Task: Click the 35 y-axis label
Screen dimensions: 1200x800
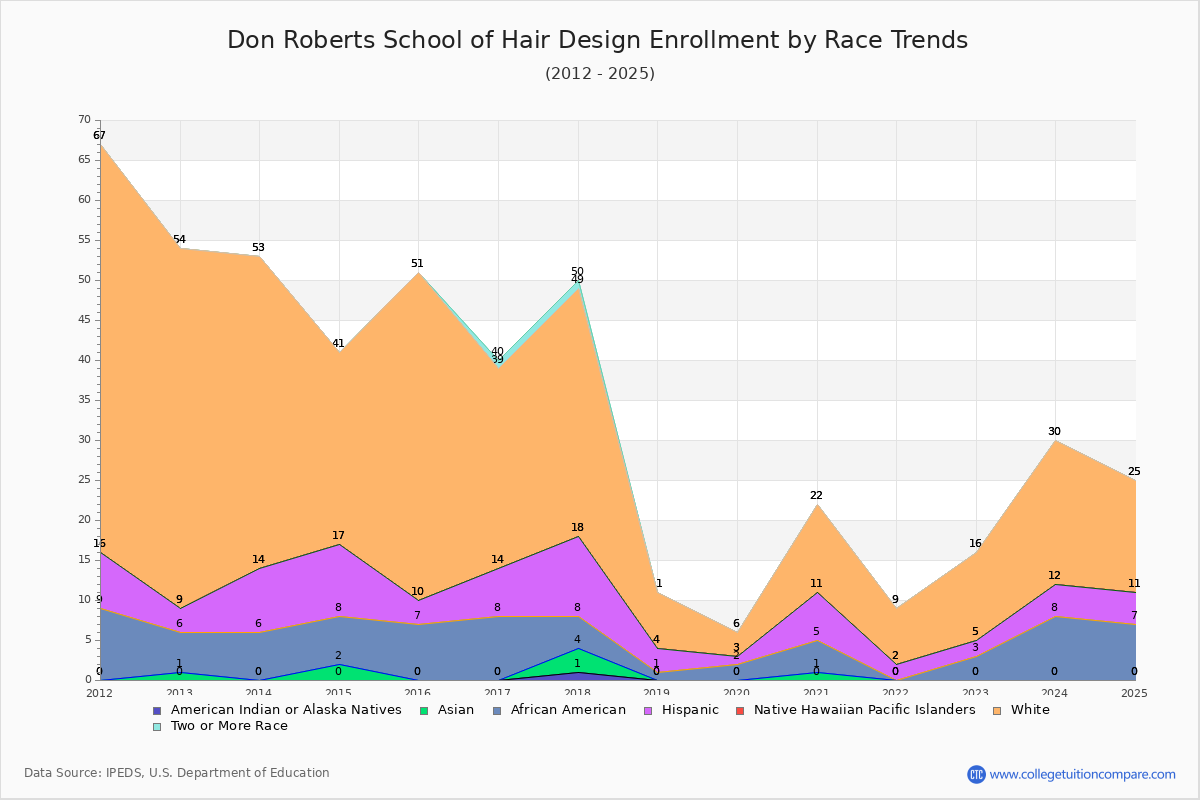Action: 84,400
